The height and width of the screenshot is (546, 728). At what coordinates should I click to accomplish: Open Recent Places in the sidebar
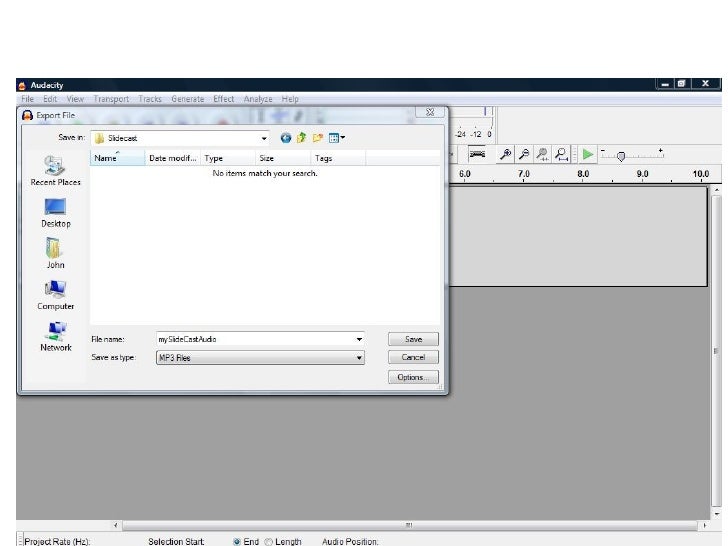pos(55,171)
